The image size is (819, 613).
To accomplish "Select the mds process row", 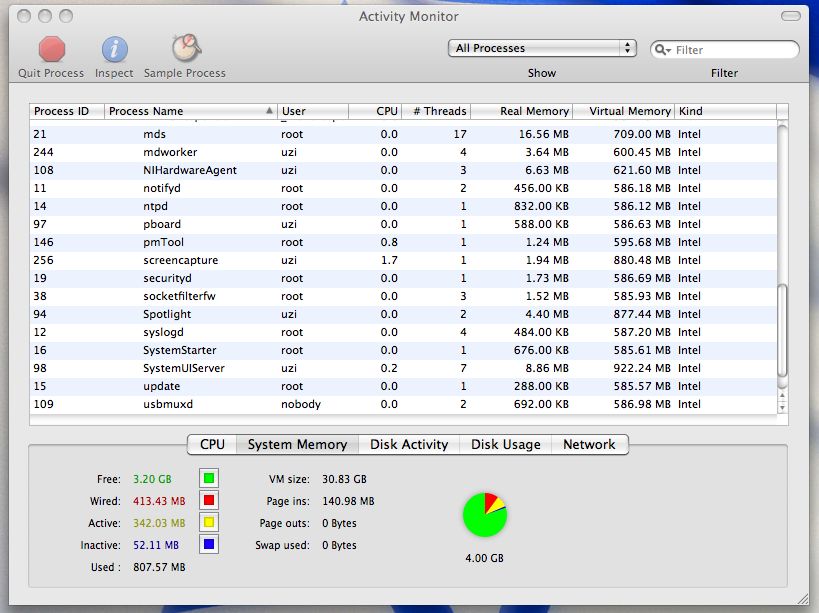I will [x=403, y=134].
